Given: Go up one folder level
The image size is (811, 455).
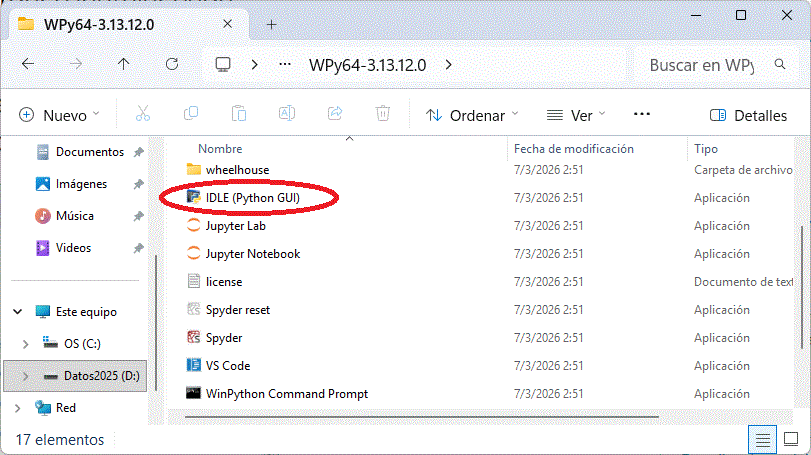Looking at the screenshot, I should click(123, 65).
